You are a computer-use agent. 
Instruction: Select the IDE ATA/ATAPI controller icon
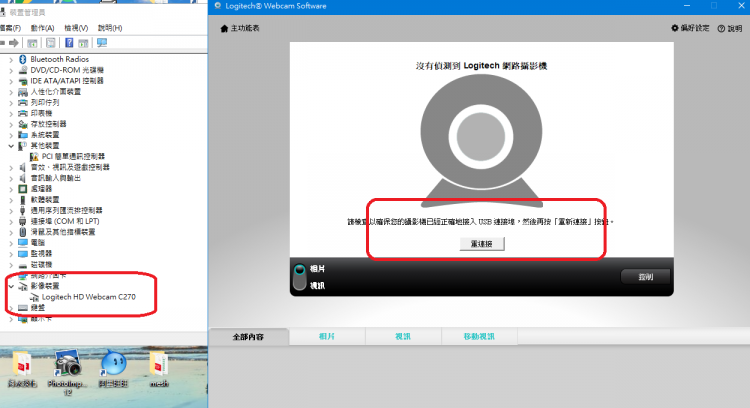click(22, 81)
